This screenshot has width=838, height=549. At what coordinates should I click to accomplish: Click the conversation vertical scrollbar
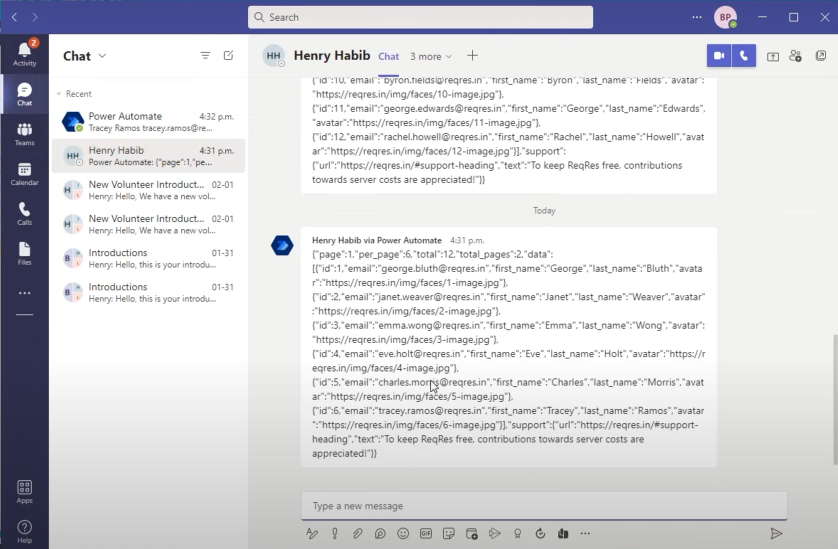click(x=834, y=399)
